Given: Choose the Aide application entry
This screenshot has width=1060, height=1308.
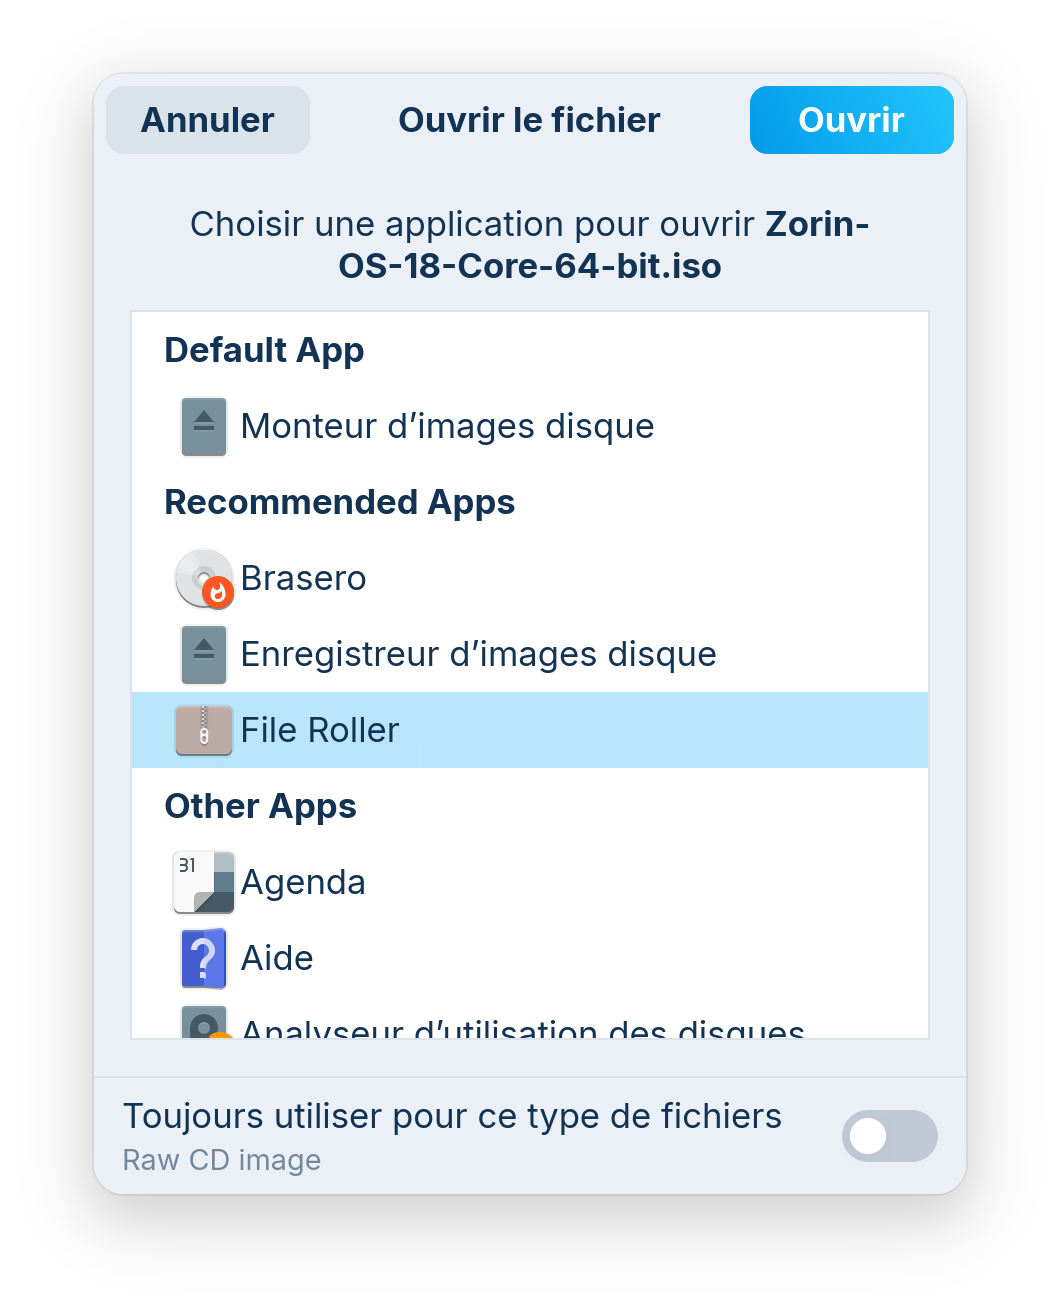Looking at the screenshot, I should click(x=277, y=959).
